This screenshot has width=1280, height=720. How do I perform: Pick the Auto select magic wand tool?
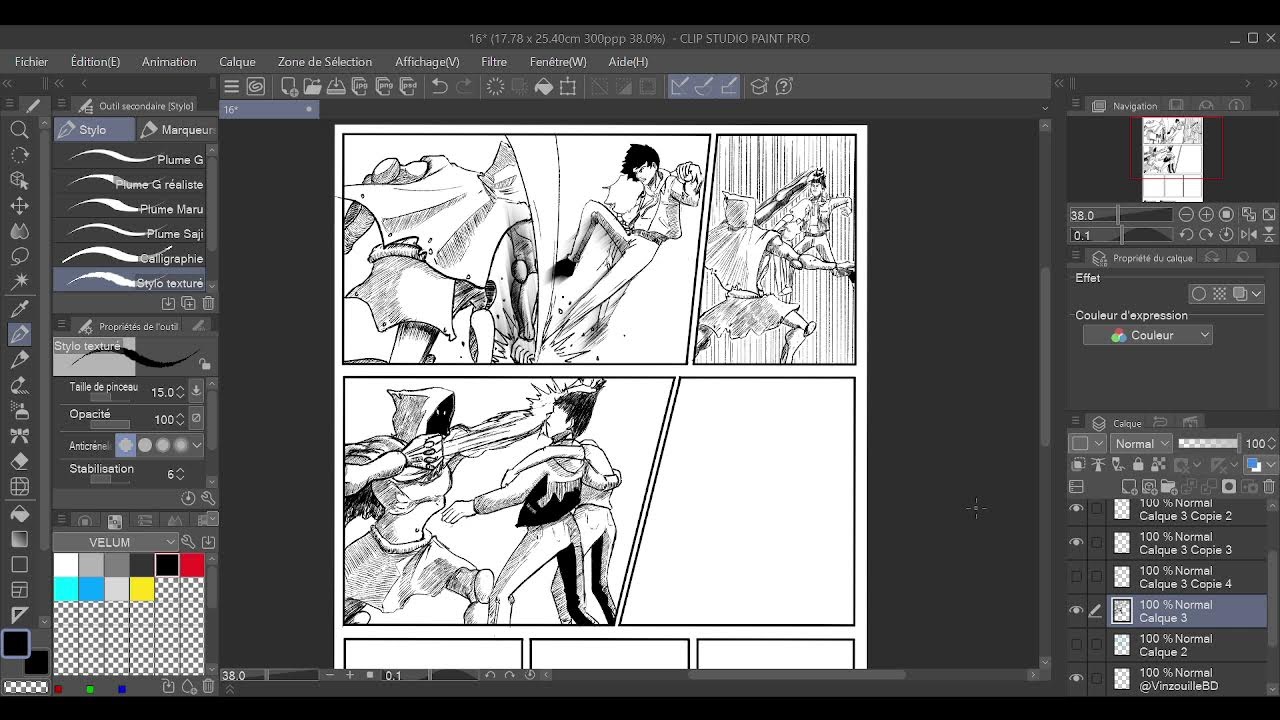click(19, 282)
